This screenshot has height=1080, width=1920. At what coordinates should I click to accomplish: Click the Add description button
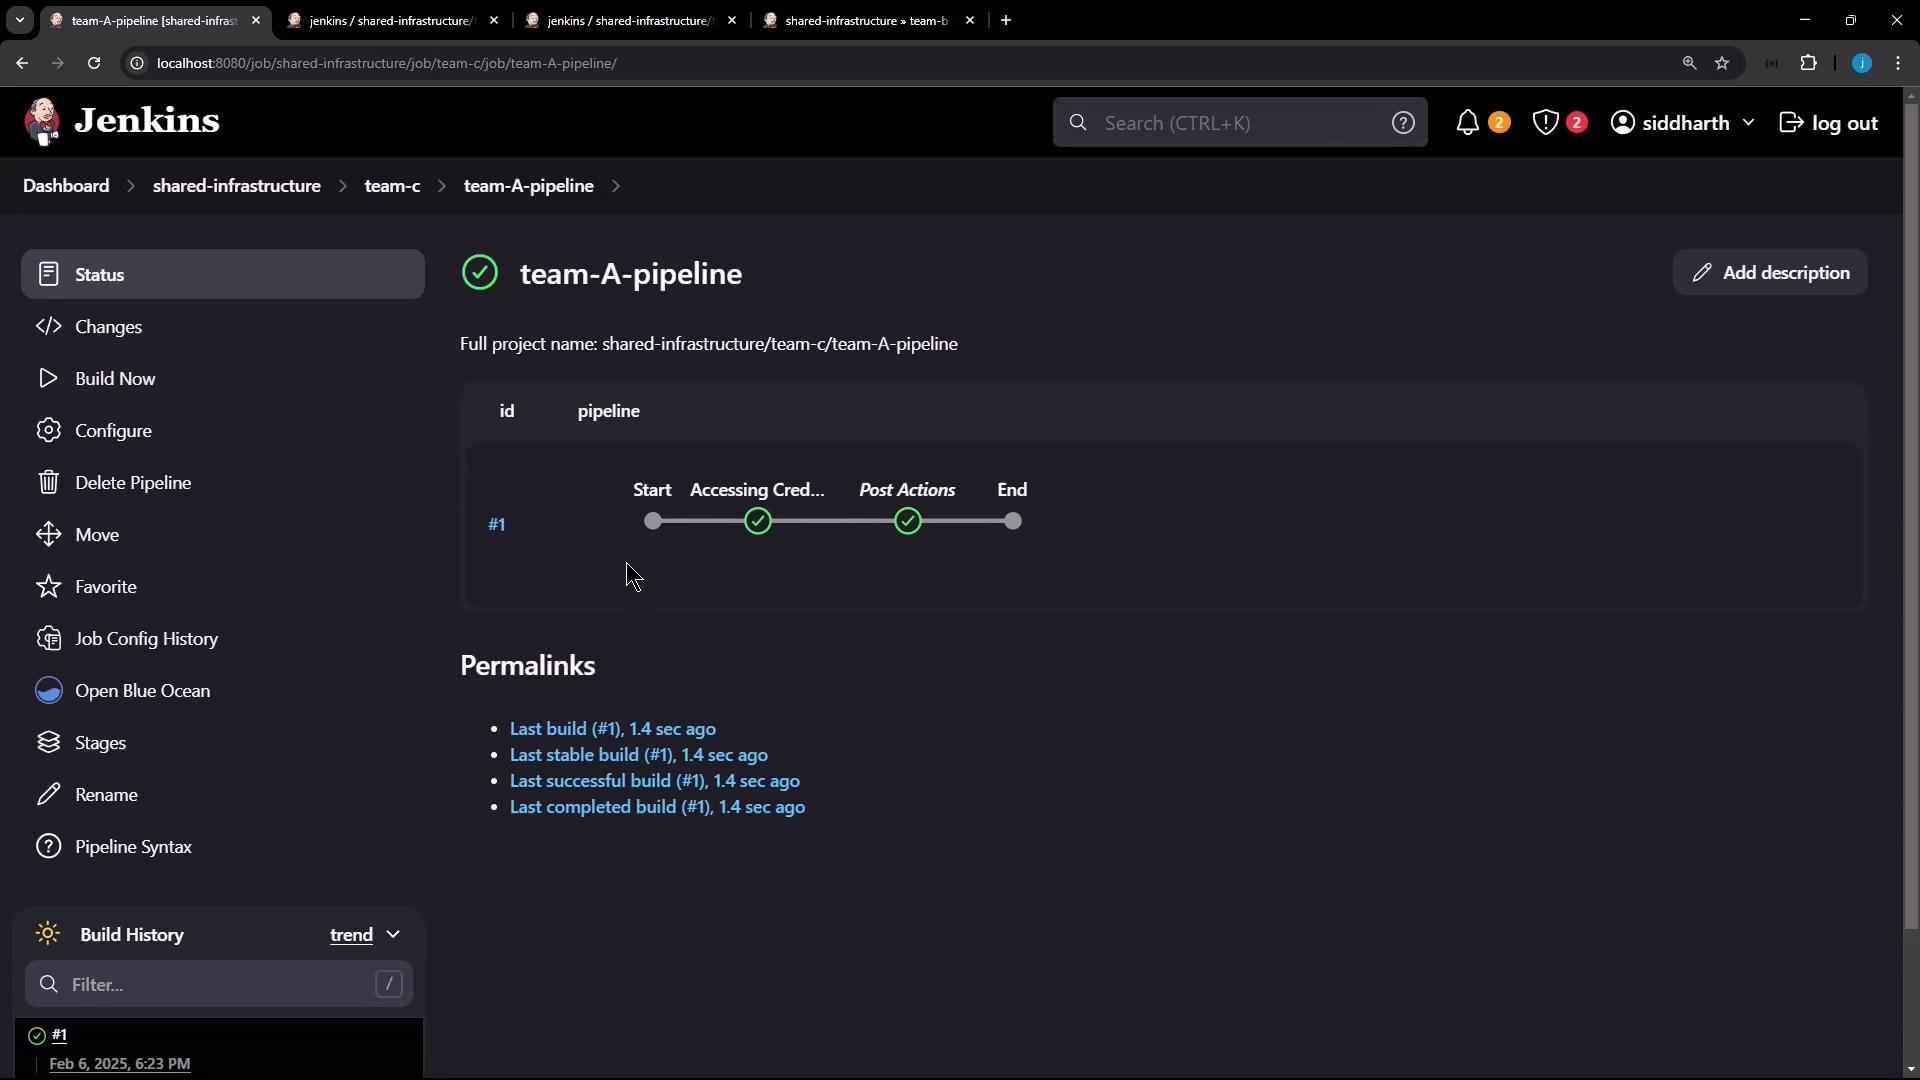tap(1770, 273)
